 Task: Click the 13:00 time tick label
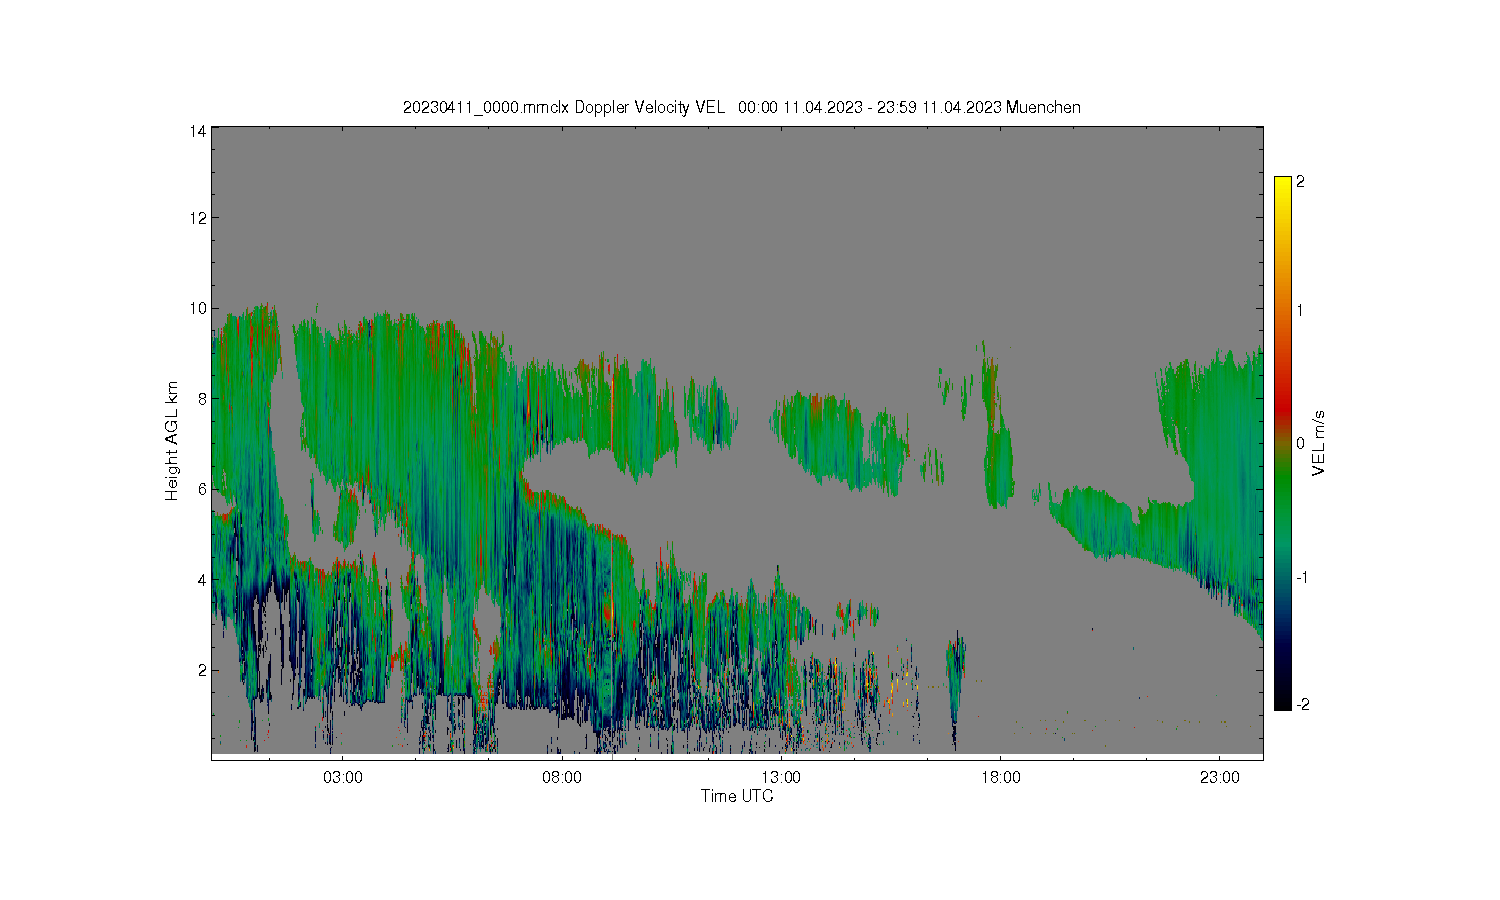[781, 778]
